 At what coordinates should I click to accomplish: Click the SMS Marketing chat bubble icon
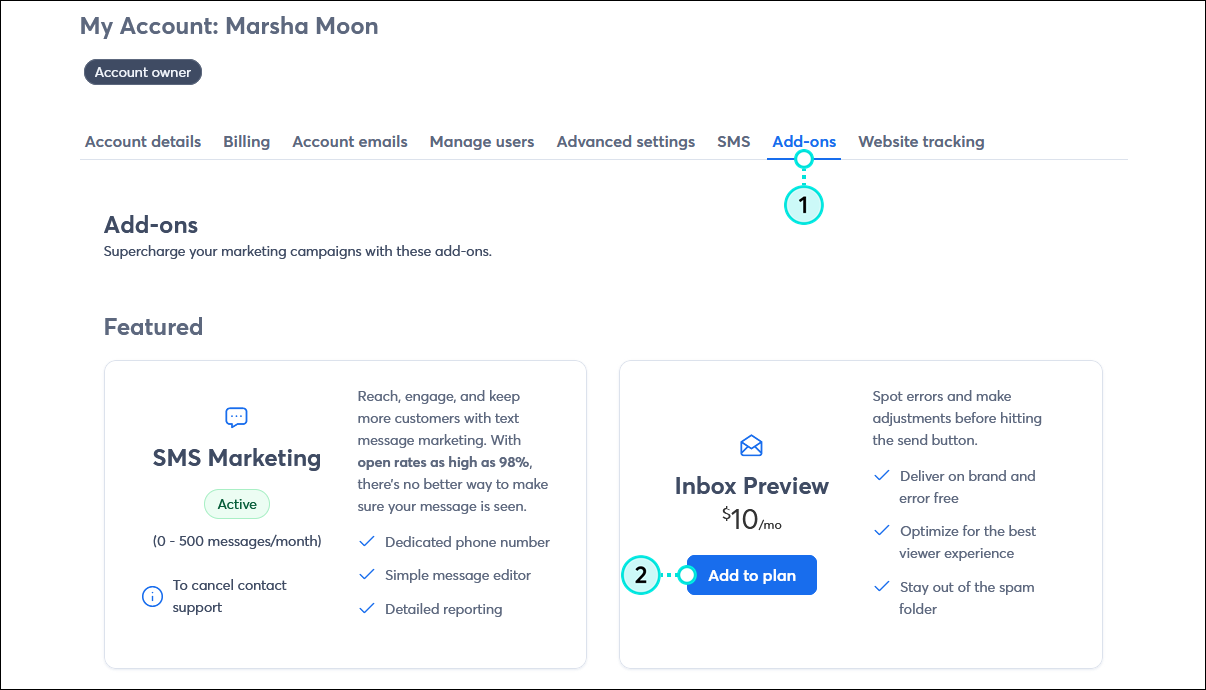(x=236, y=417)
